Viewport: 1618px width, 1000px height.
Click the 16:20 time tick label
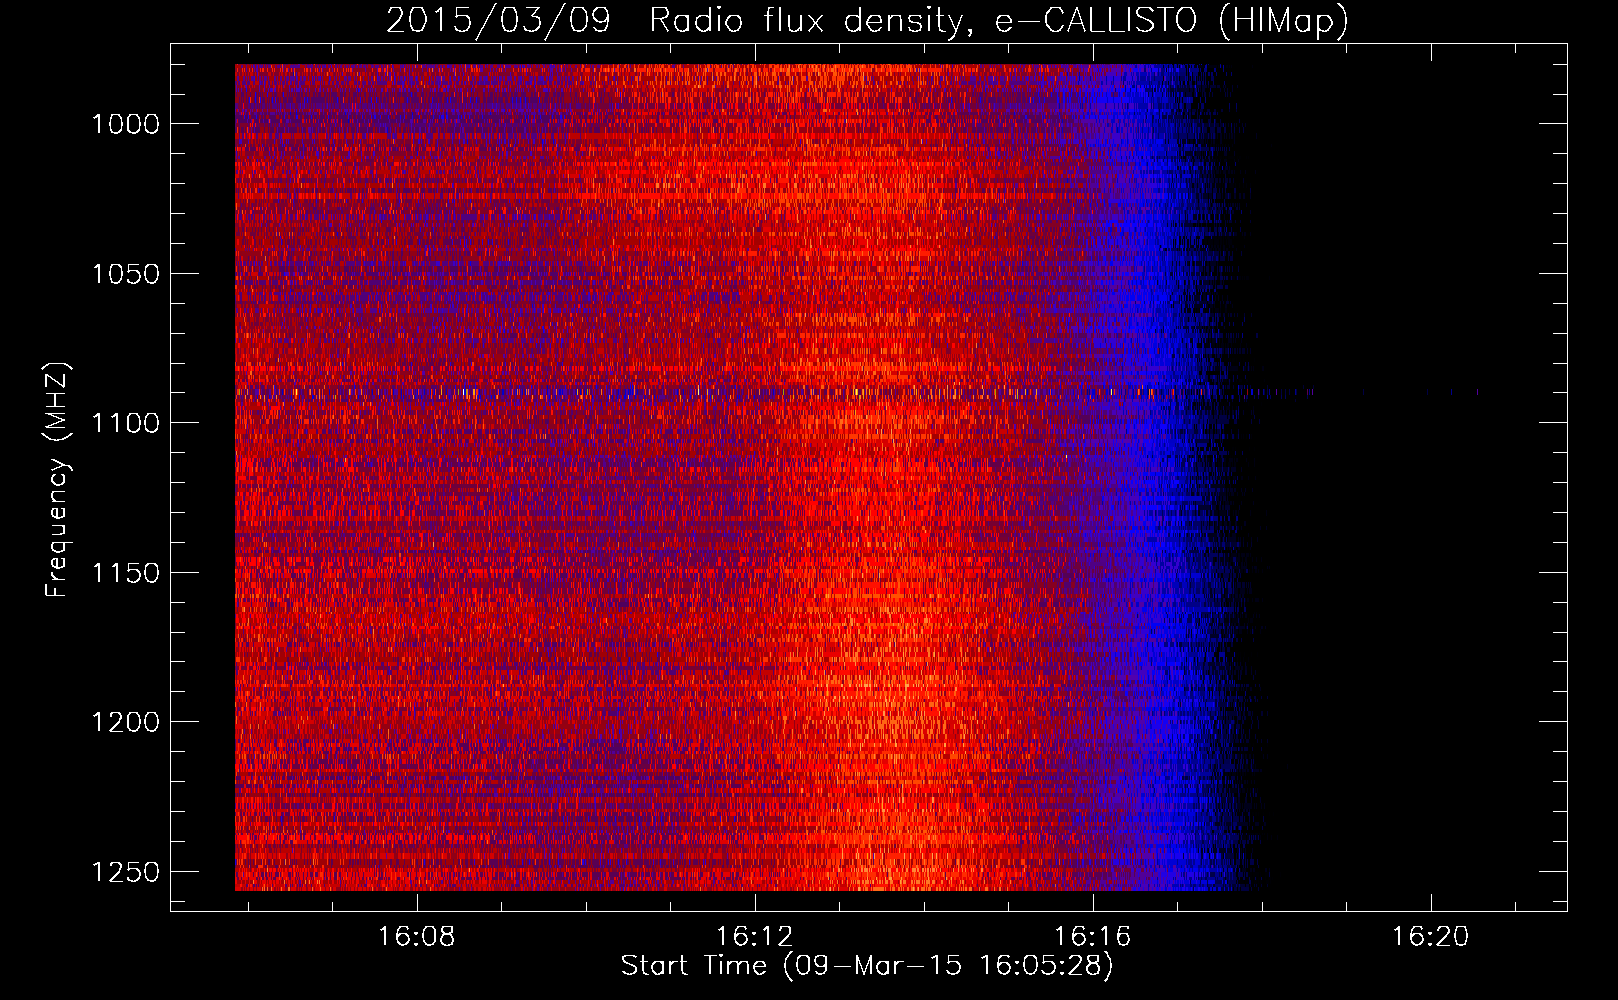click(x=1431, y=936)
